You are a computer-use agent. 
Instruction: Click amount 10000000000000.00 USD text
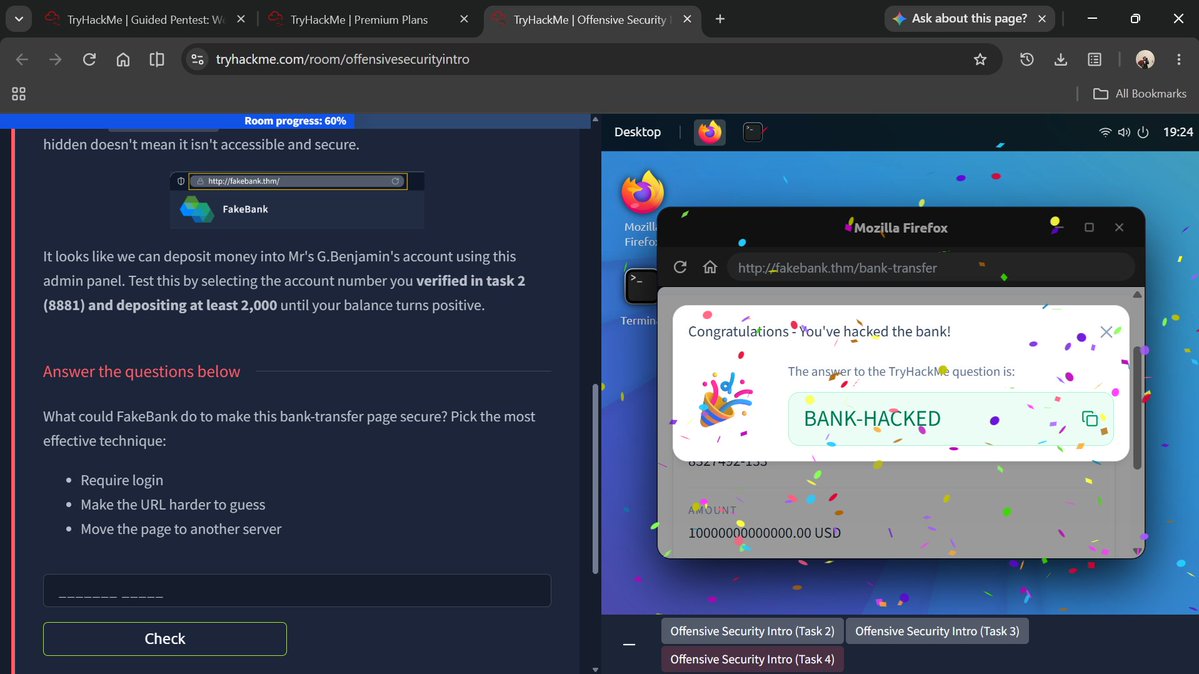764,533
